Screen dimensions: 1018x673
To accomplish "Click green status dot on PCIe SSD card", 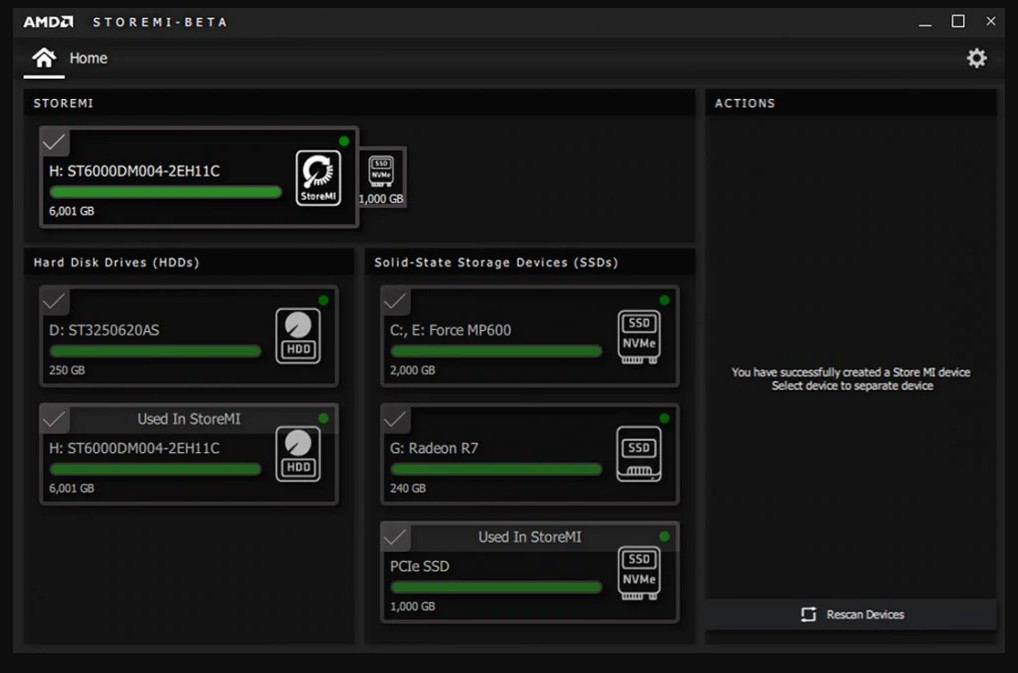I will (x=664, y=537).
